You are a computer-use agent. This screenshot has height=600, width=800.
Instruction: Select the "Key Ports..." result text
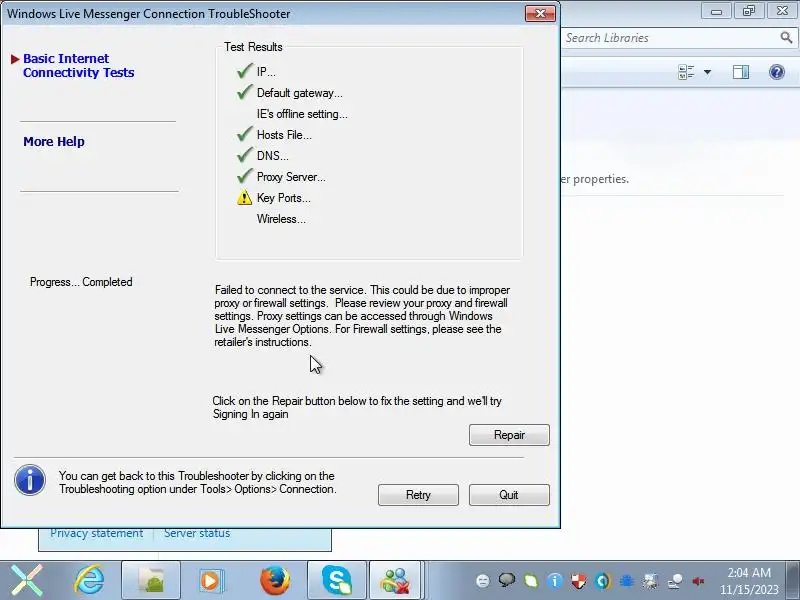click(284, 198)
